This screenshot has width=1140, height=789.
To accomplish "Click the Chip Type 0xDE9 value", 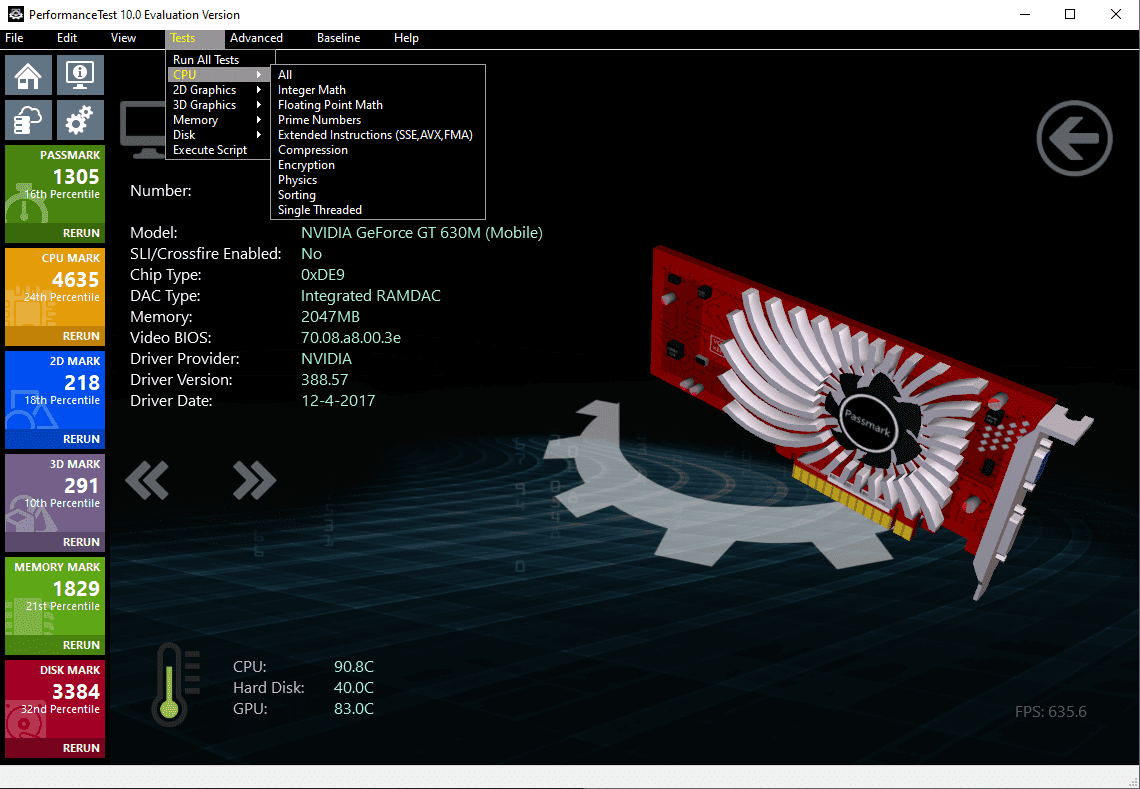I will [x=323, y=275].
